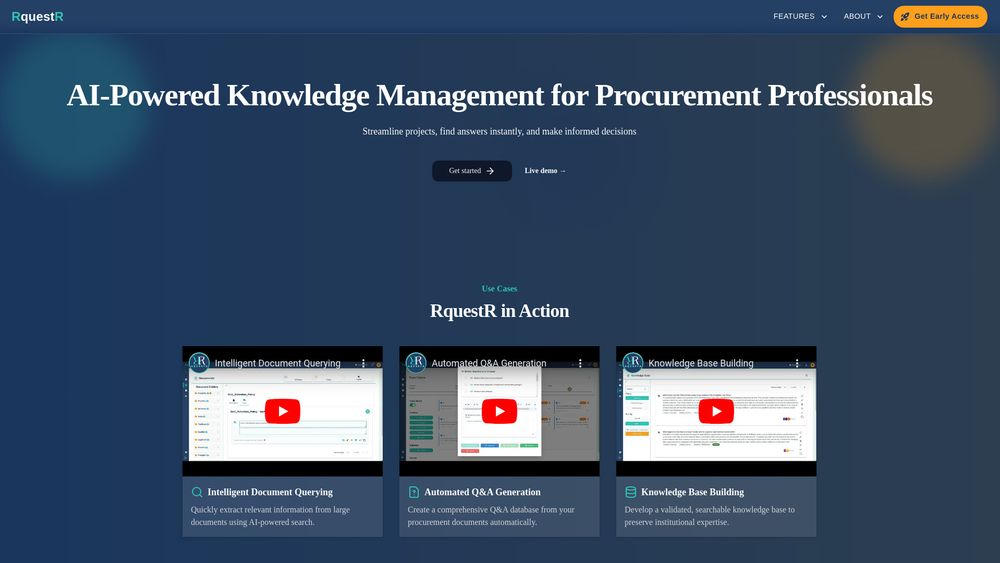Click the Intelligent Document Querying video title
The width and height of the screenshot is (1000, 563).
(277, 363)
